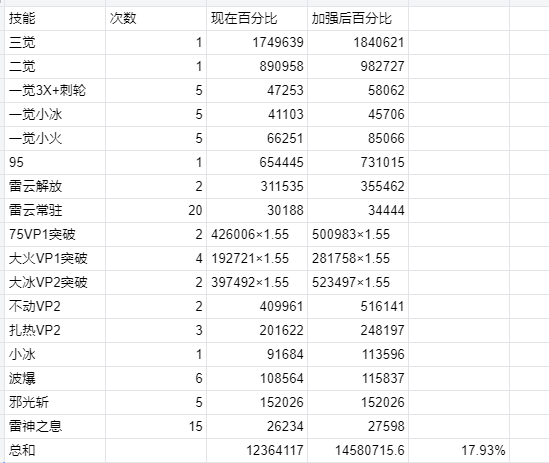Click the cell 397492×1.55

click(257, 282)
